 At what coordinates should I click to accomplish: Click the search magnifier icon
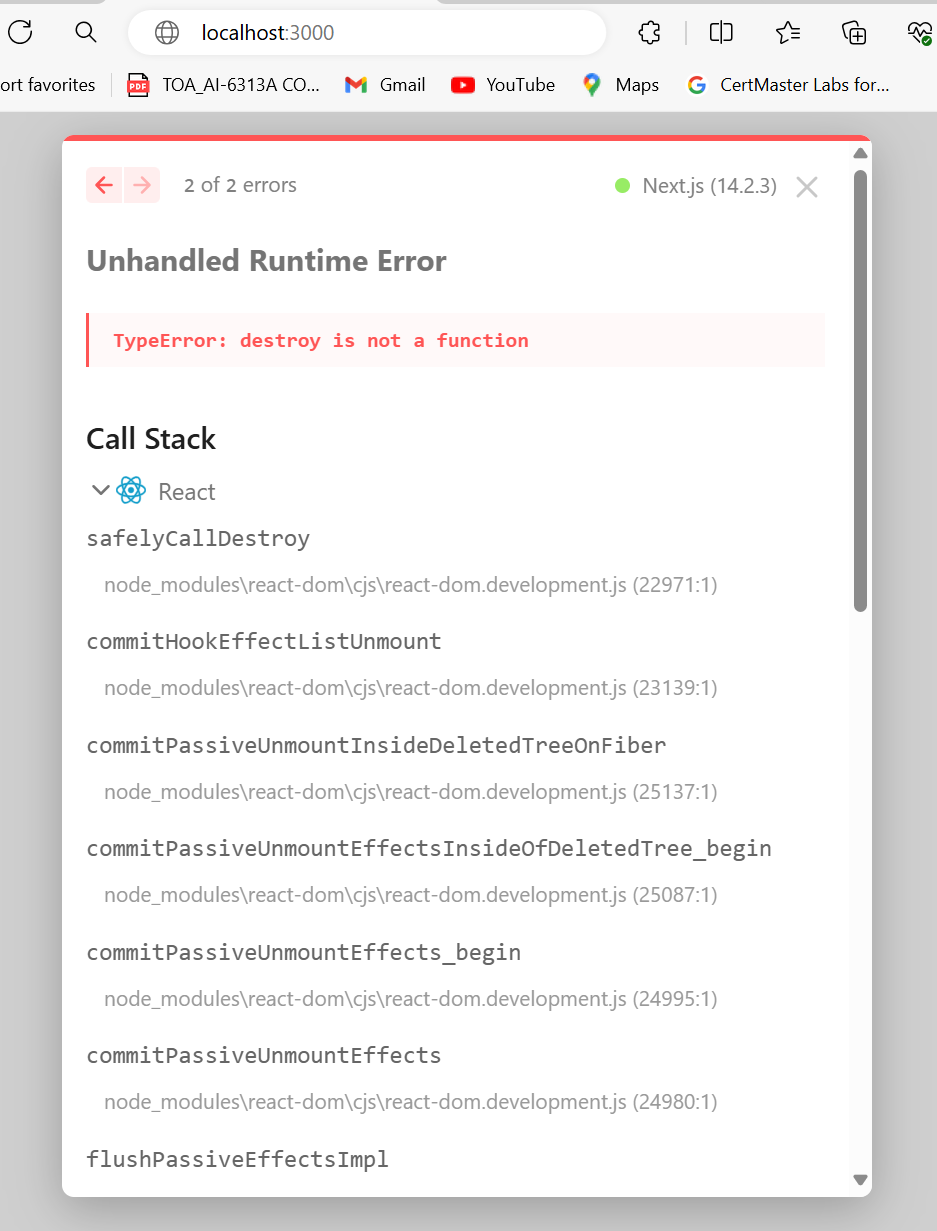point(86,33)
